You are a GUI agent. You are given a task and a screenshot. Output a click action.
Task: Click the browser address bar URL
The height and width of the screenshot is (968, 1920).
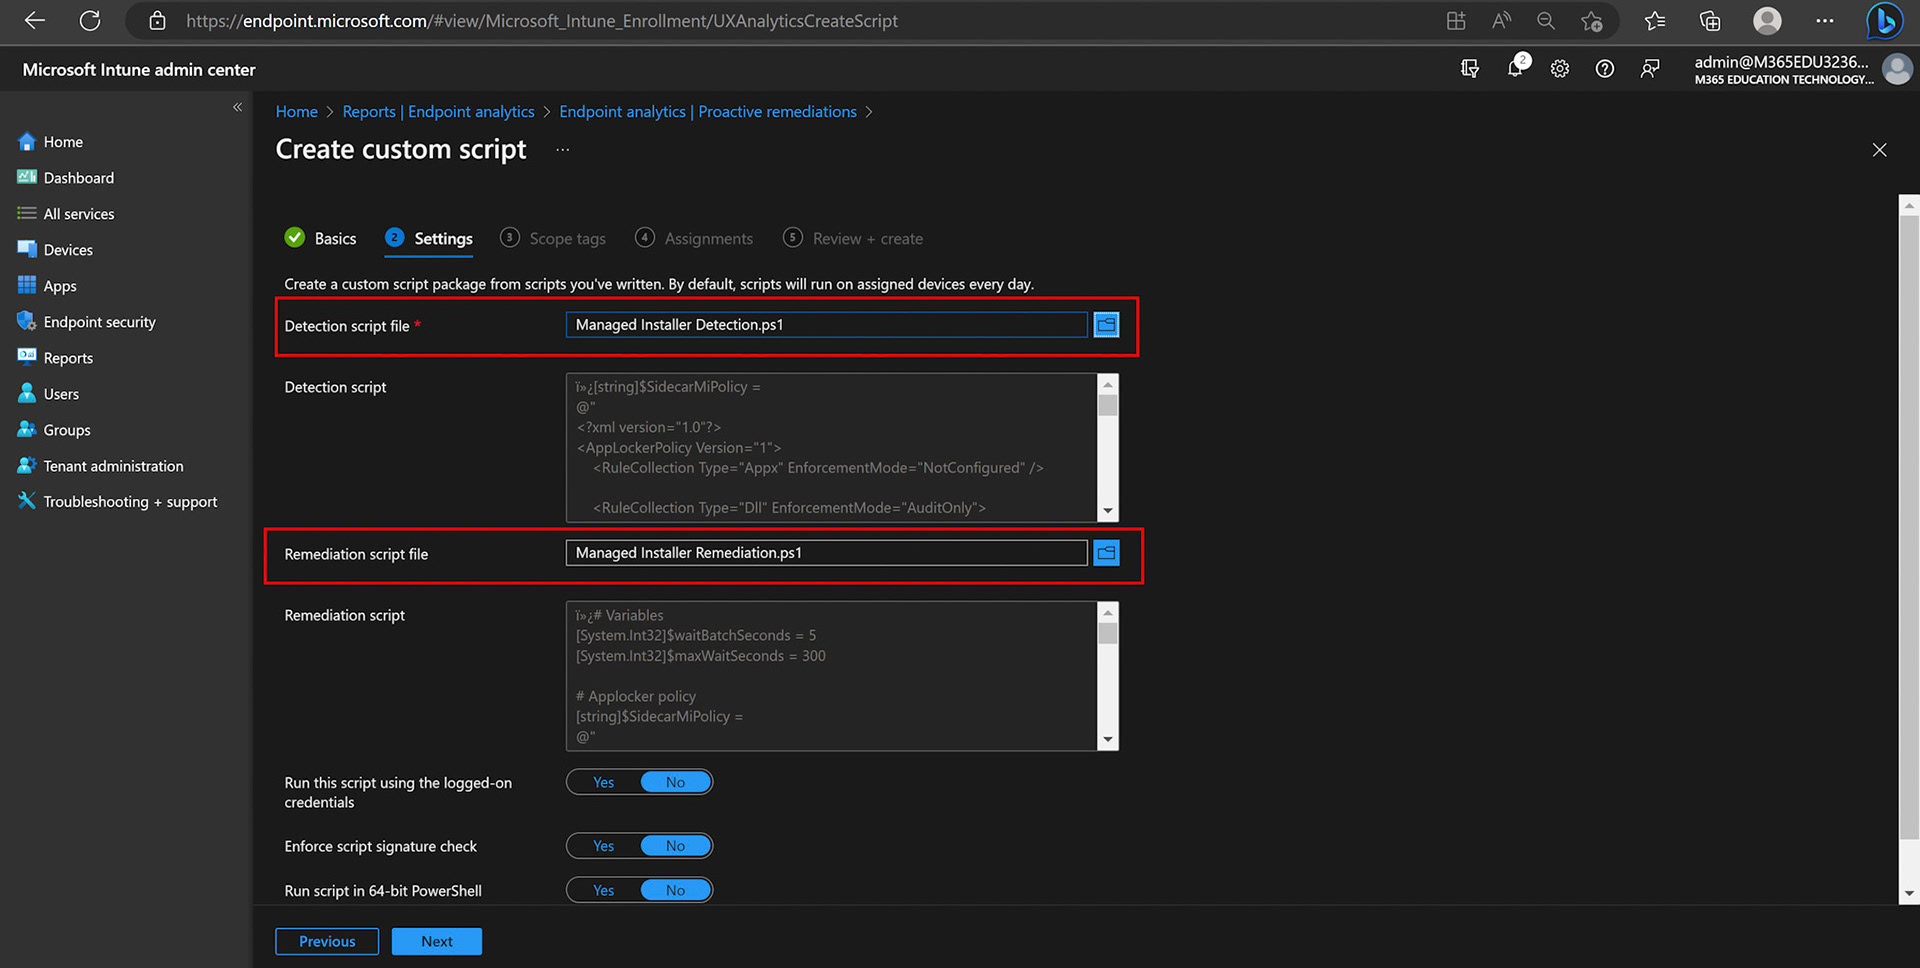(541, 20)
